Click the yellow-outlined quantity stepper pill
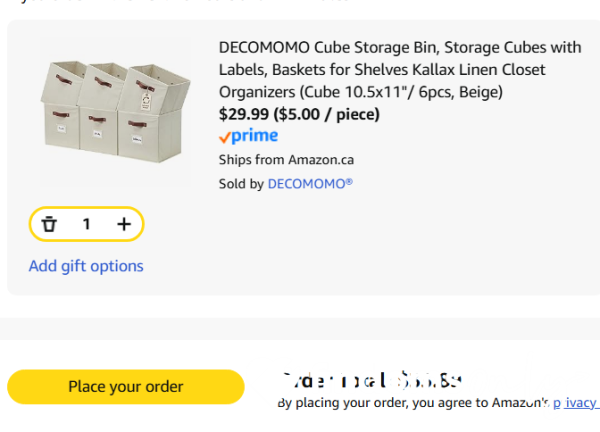This screenshot has height=432, width=600. [105, 224]
